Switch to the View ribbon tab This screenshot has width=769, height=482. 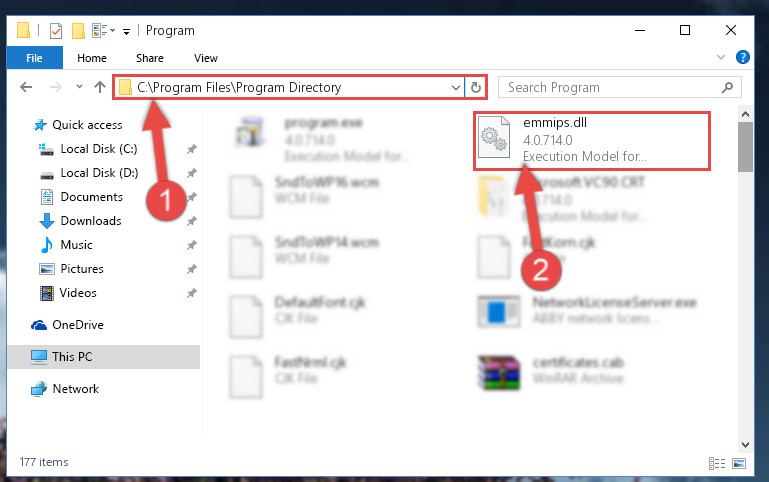click(x=205, y=58)
